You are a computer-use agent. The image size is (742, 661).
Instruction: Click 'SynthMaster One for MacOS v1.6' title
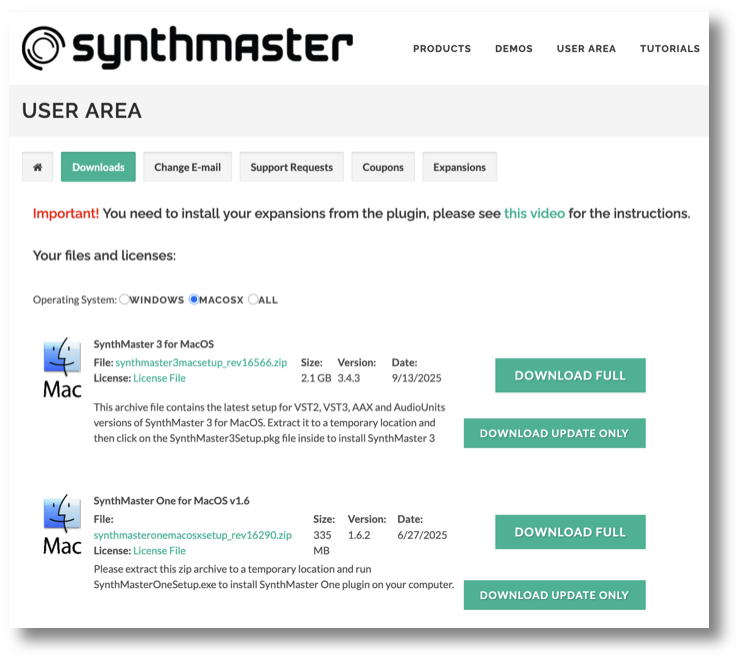tap(171, 501)
